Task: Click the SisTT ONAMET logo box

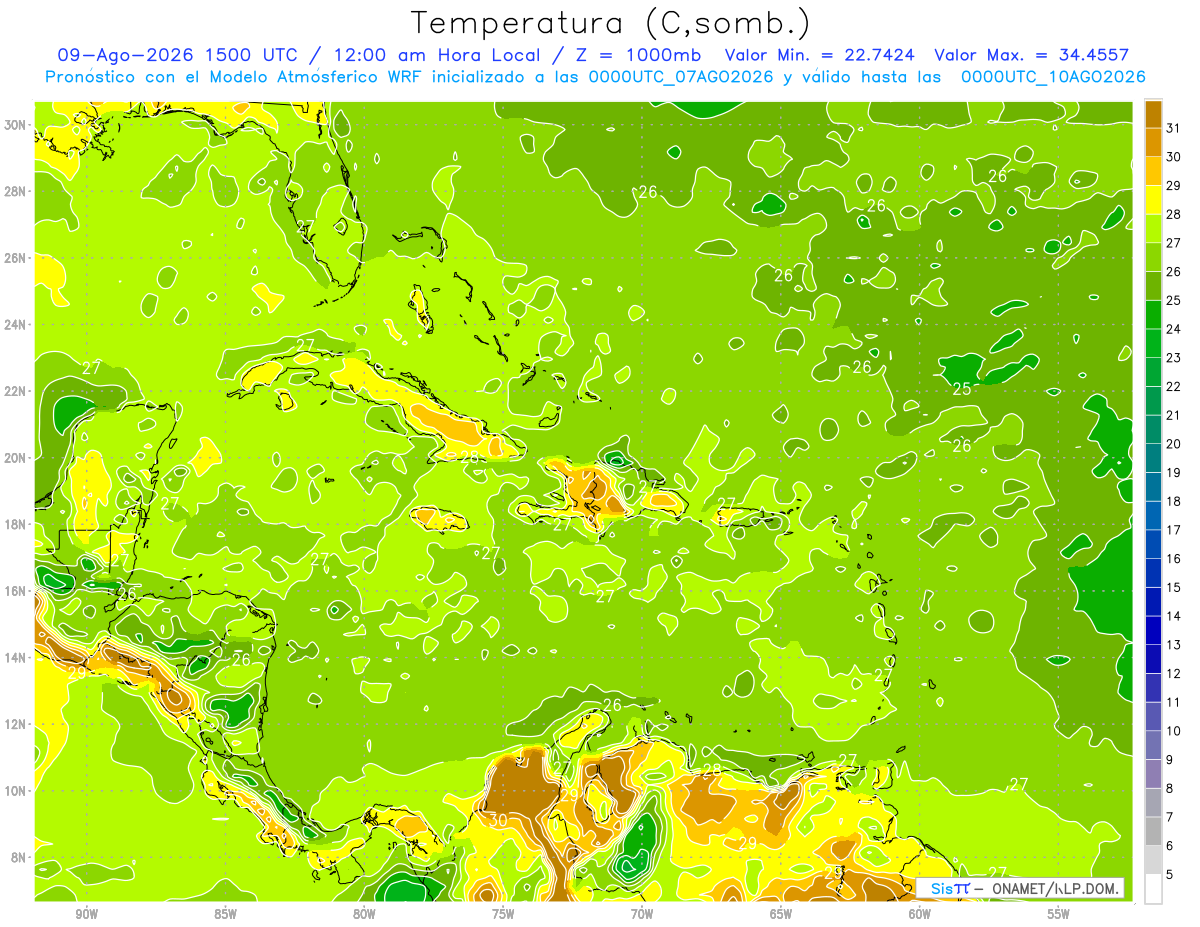Action: pyautogui.click(x=1020, y=888)
